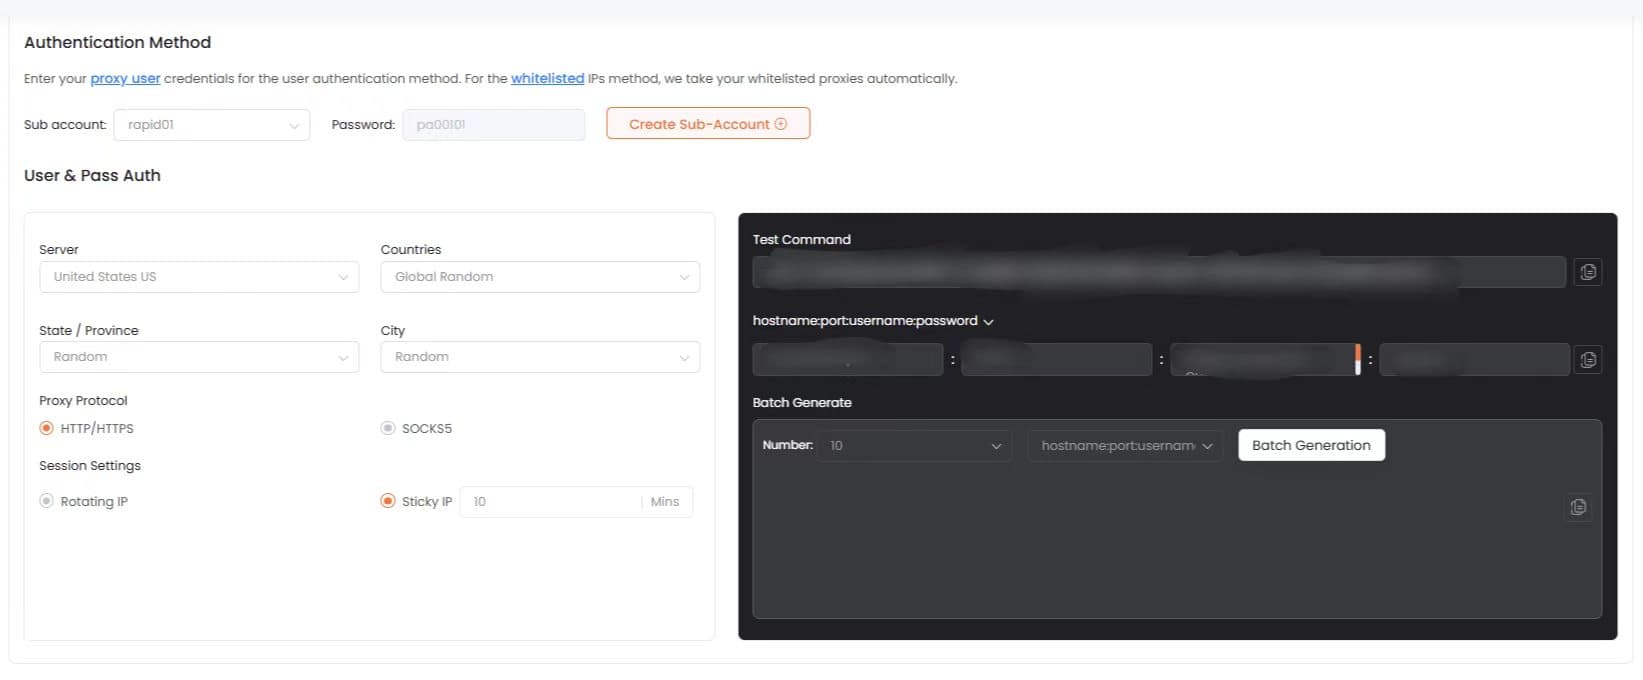Screen dimensions: 1643x680
Task: Expand the hostname:port:username:password format selector
Action: pyautogui.click(x=873, y=321)
